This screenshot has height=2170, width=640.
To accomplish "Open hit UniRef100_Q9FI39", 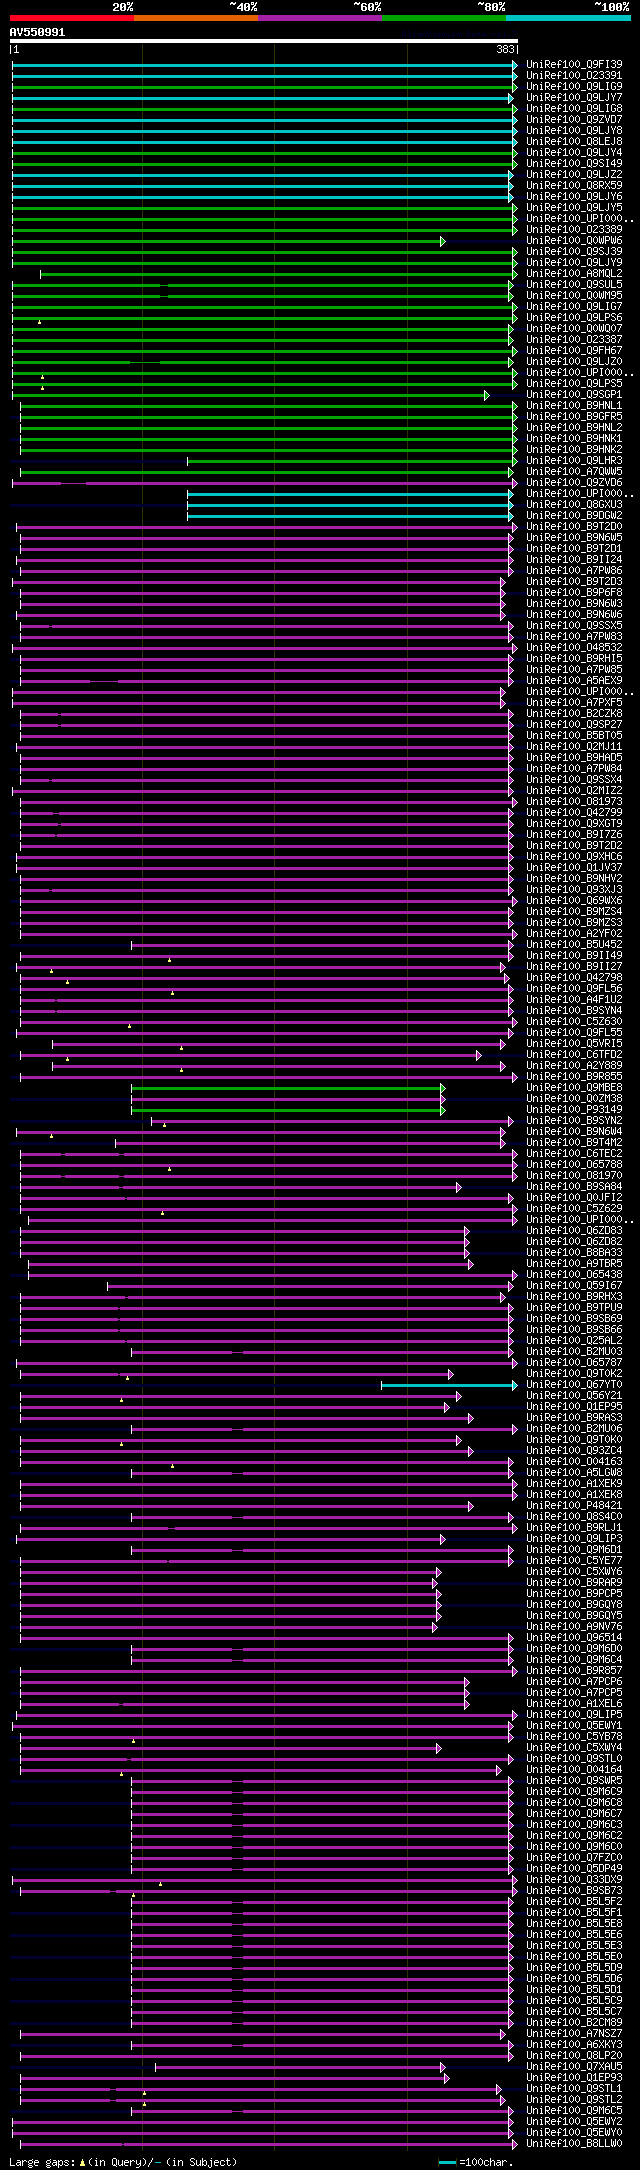I will [x=574, y=65].
